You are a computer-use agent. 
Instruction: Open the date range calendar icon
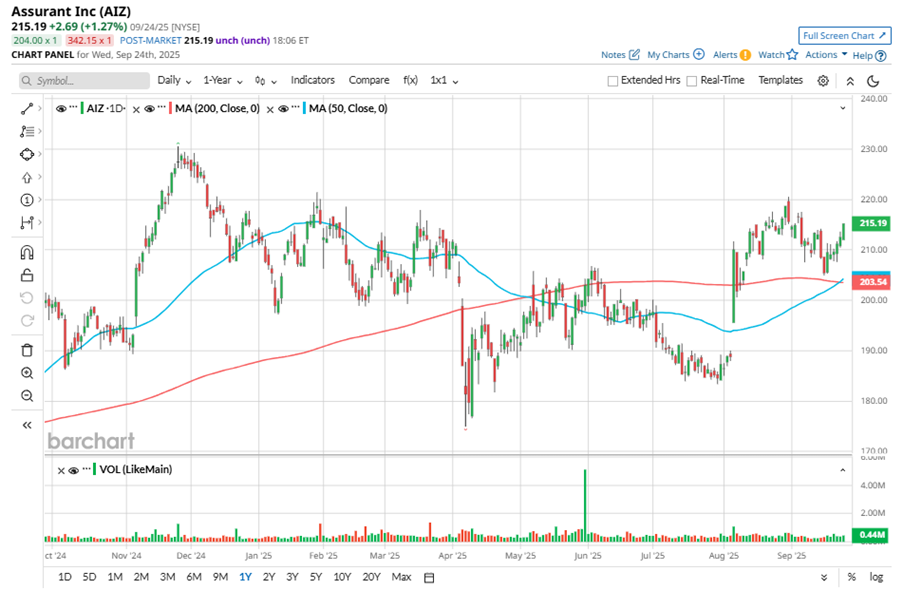point(429,577)
